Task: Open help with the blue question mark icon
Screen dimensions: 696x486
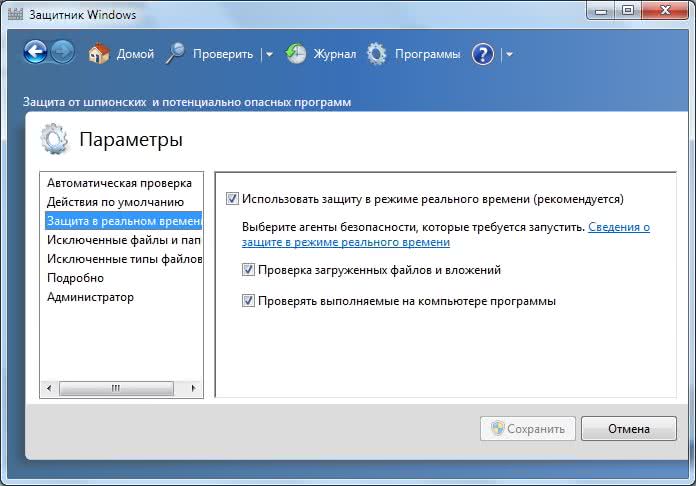Action: click(483, 54)
